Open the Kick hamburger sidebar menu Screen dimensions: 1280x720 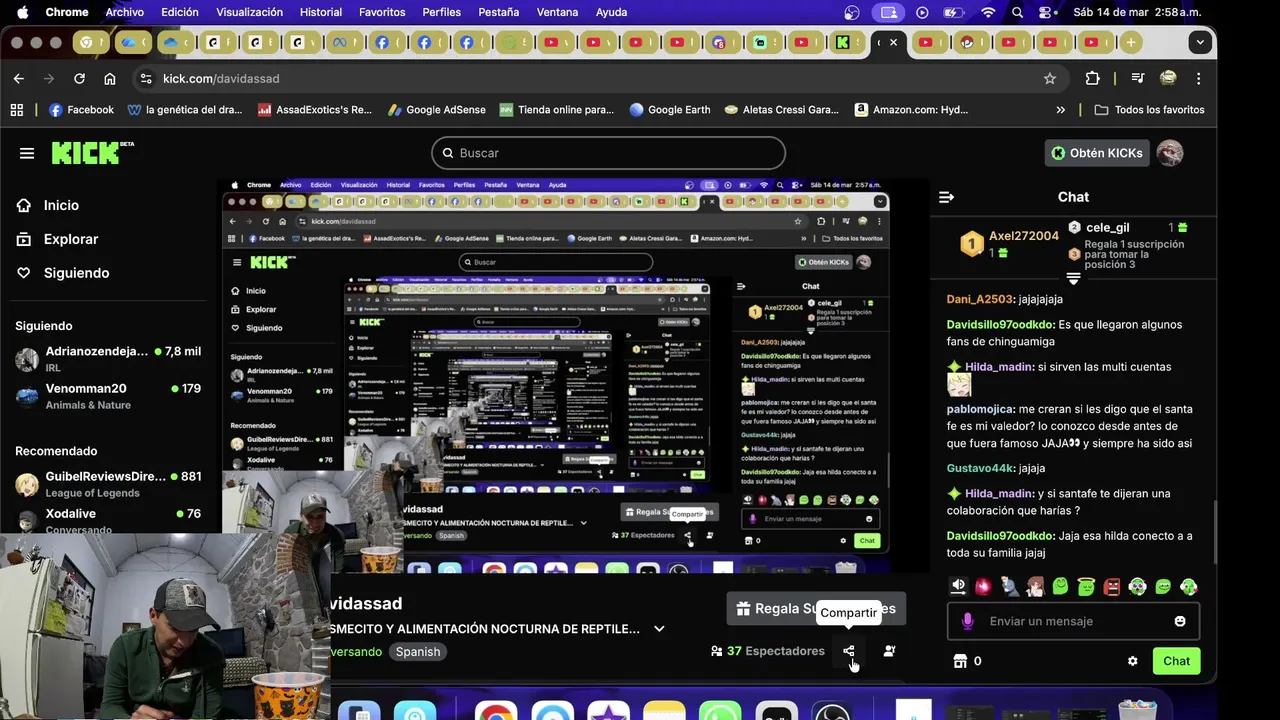(27, 153)
